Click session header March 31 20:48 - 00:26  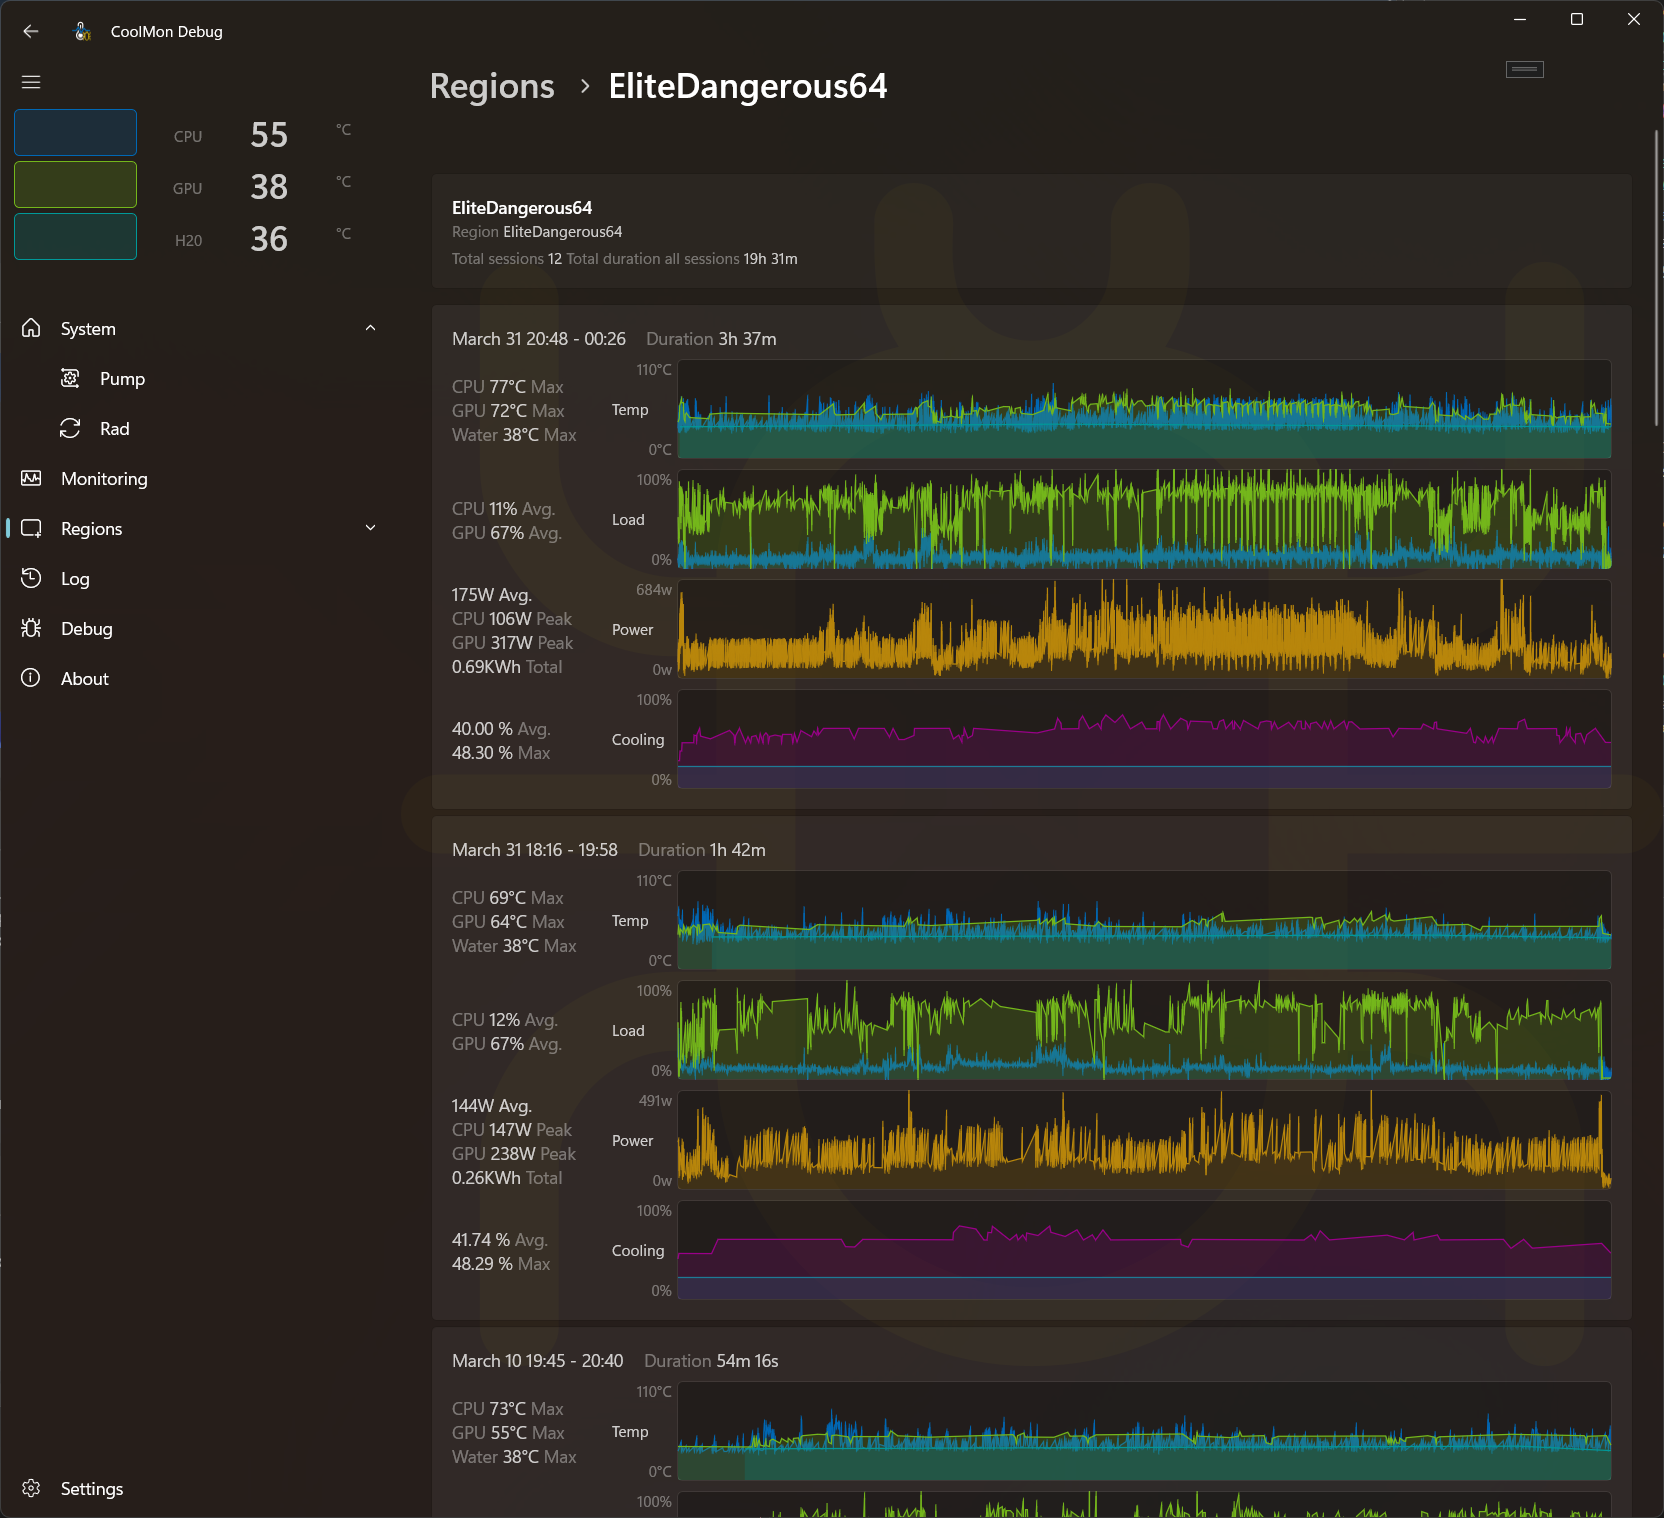[539, 339]
